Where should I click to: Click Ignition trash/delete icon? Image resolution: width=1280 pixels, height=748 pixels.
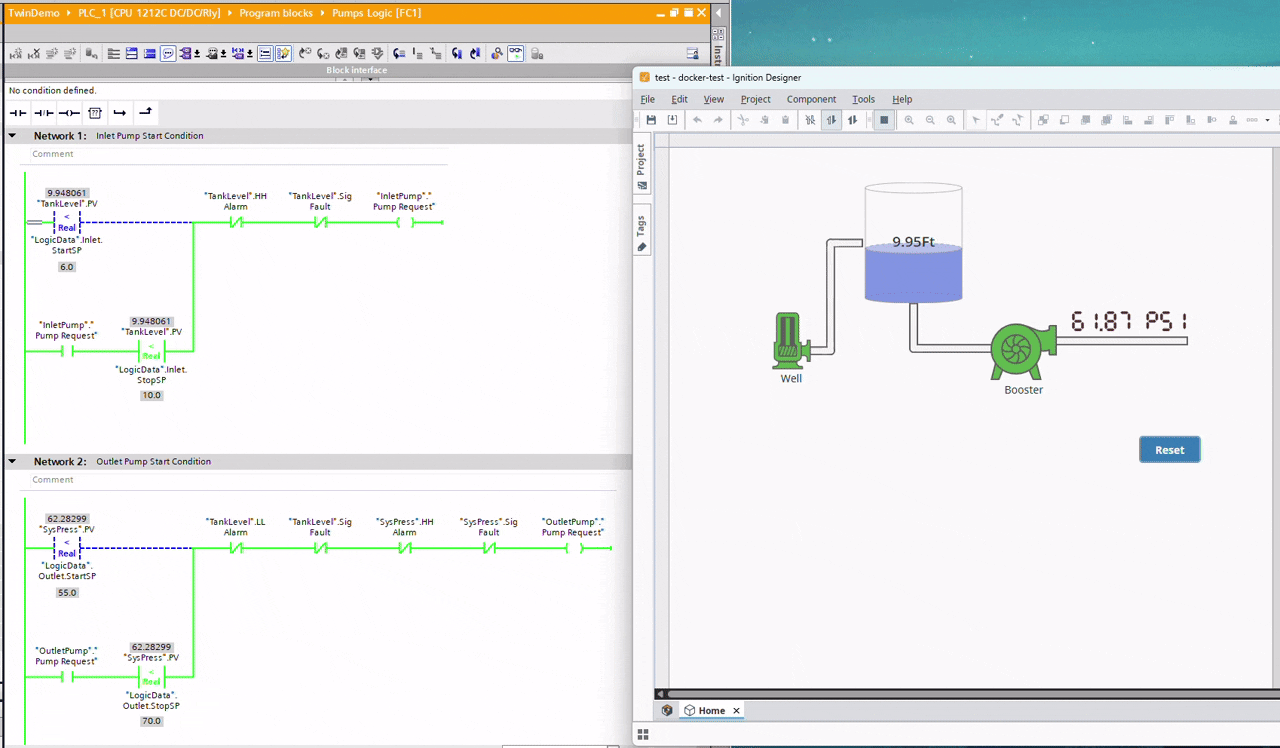785,120
